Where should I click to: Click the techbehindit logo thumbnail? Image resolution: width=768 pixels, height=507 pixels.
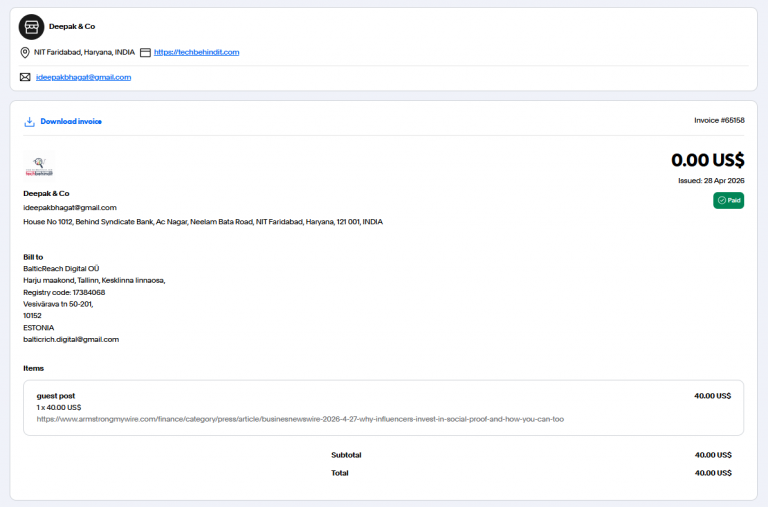click(39, 166)
